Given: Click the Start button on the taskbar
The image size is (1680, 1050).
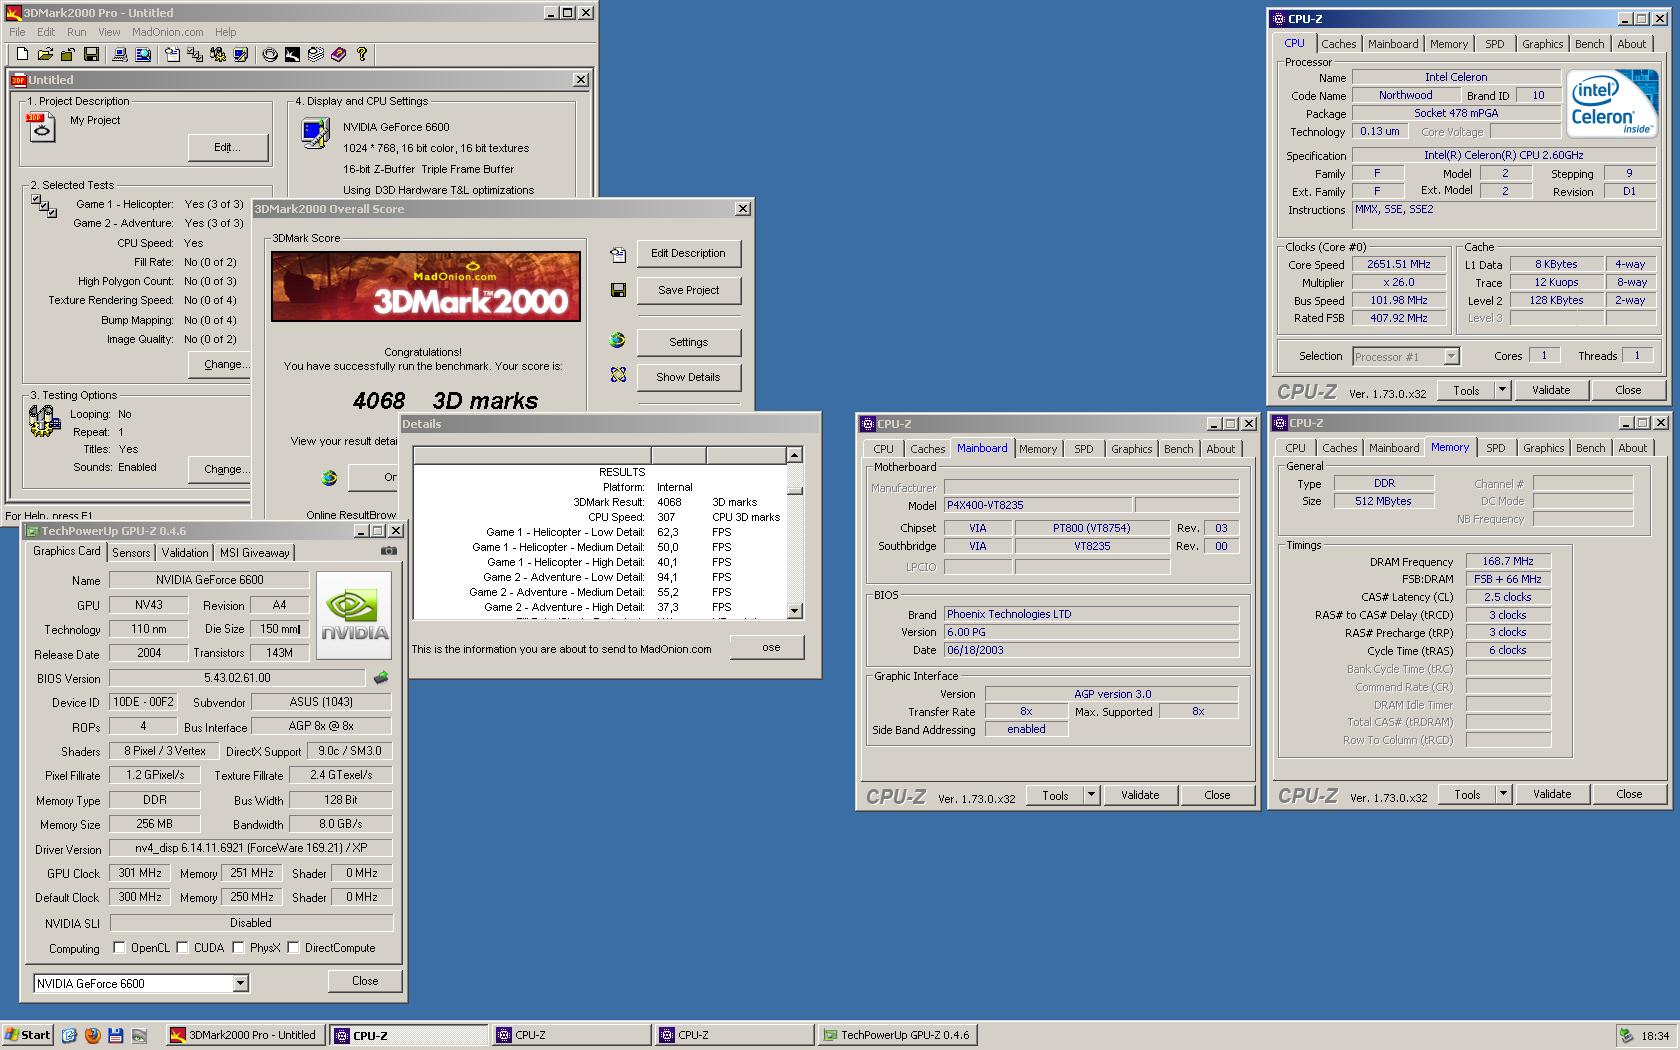Looking at the screenshot, I should [27, 1035].
